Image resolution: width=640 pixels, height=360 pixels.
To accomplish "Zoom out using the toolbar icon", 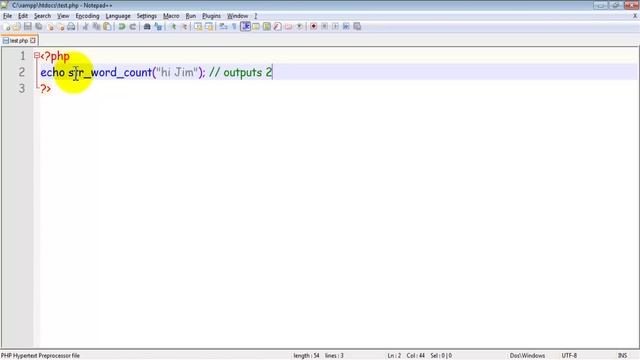I will [x=185, y=27].
